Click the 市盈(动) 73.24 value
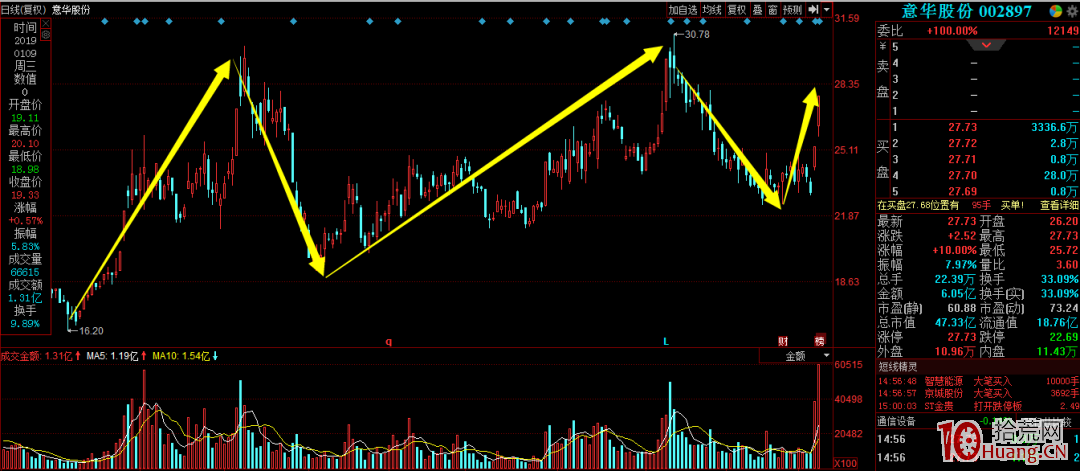 click(x=1063, y=308)
